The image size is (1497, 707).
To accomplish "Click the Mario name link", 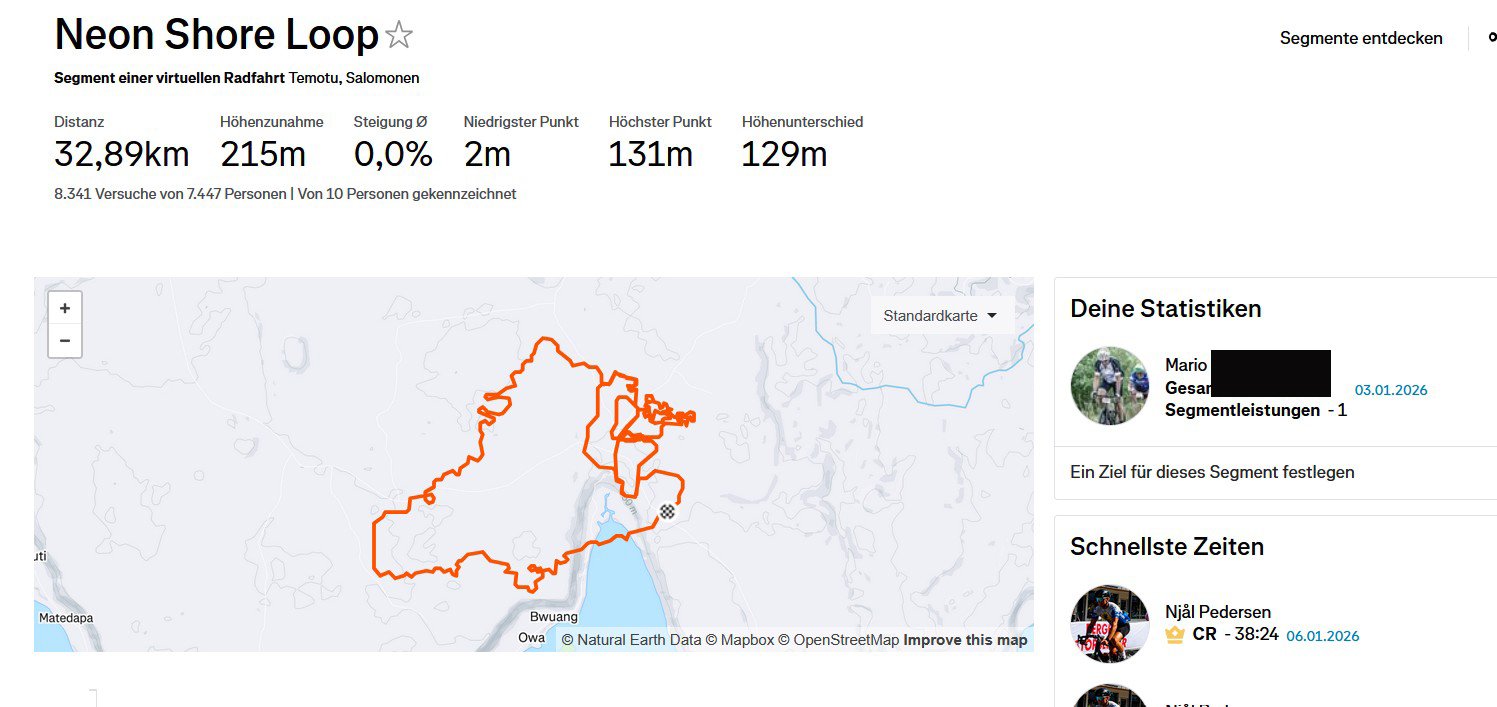I will coord(1186,365).
